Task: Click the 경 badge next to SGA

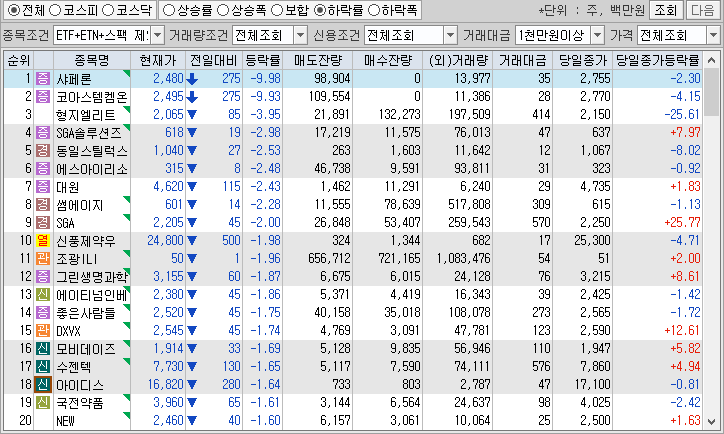Action: [x=43, y=223]
